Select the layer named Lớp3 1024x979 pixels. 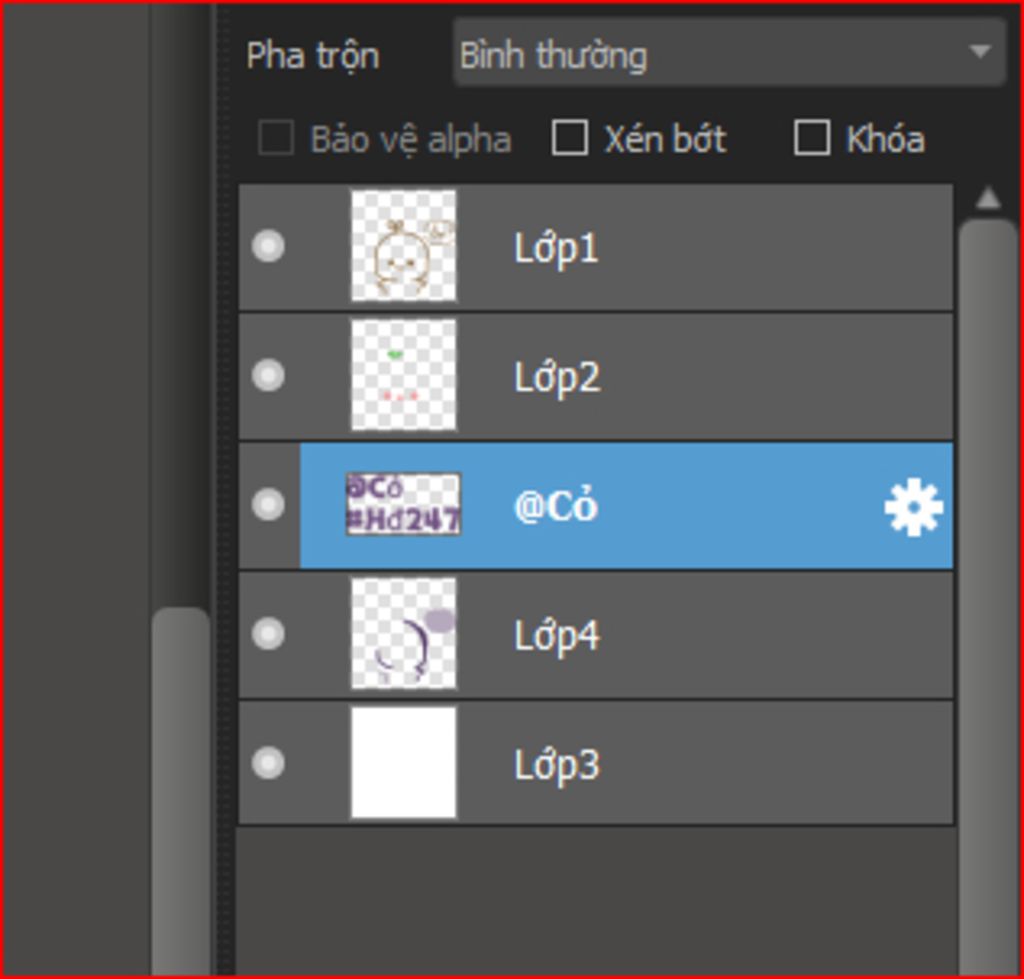pyautogui.click(x=556, y=764)
